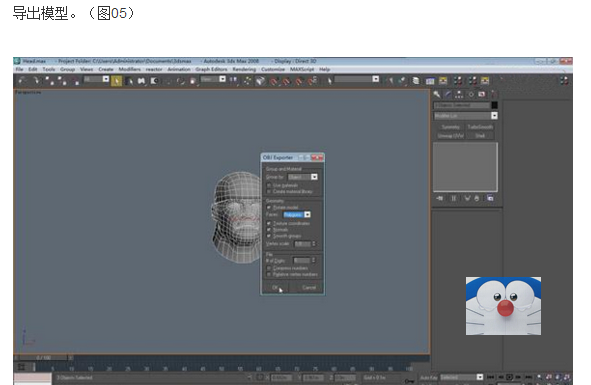
Task: Click the Rectangular Selection Region icon
Action: click(141, 81)
